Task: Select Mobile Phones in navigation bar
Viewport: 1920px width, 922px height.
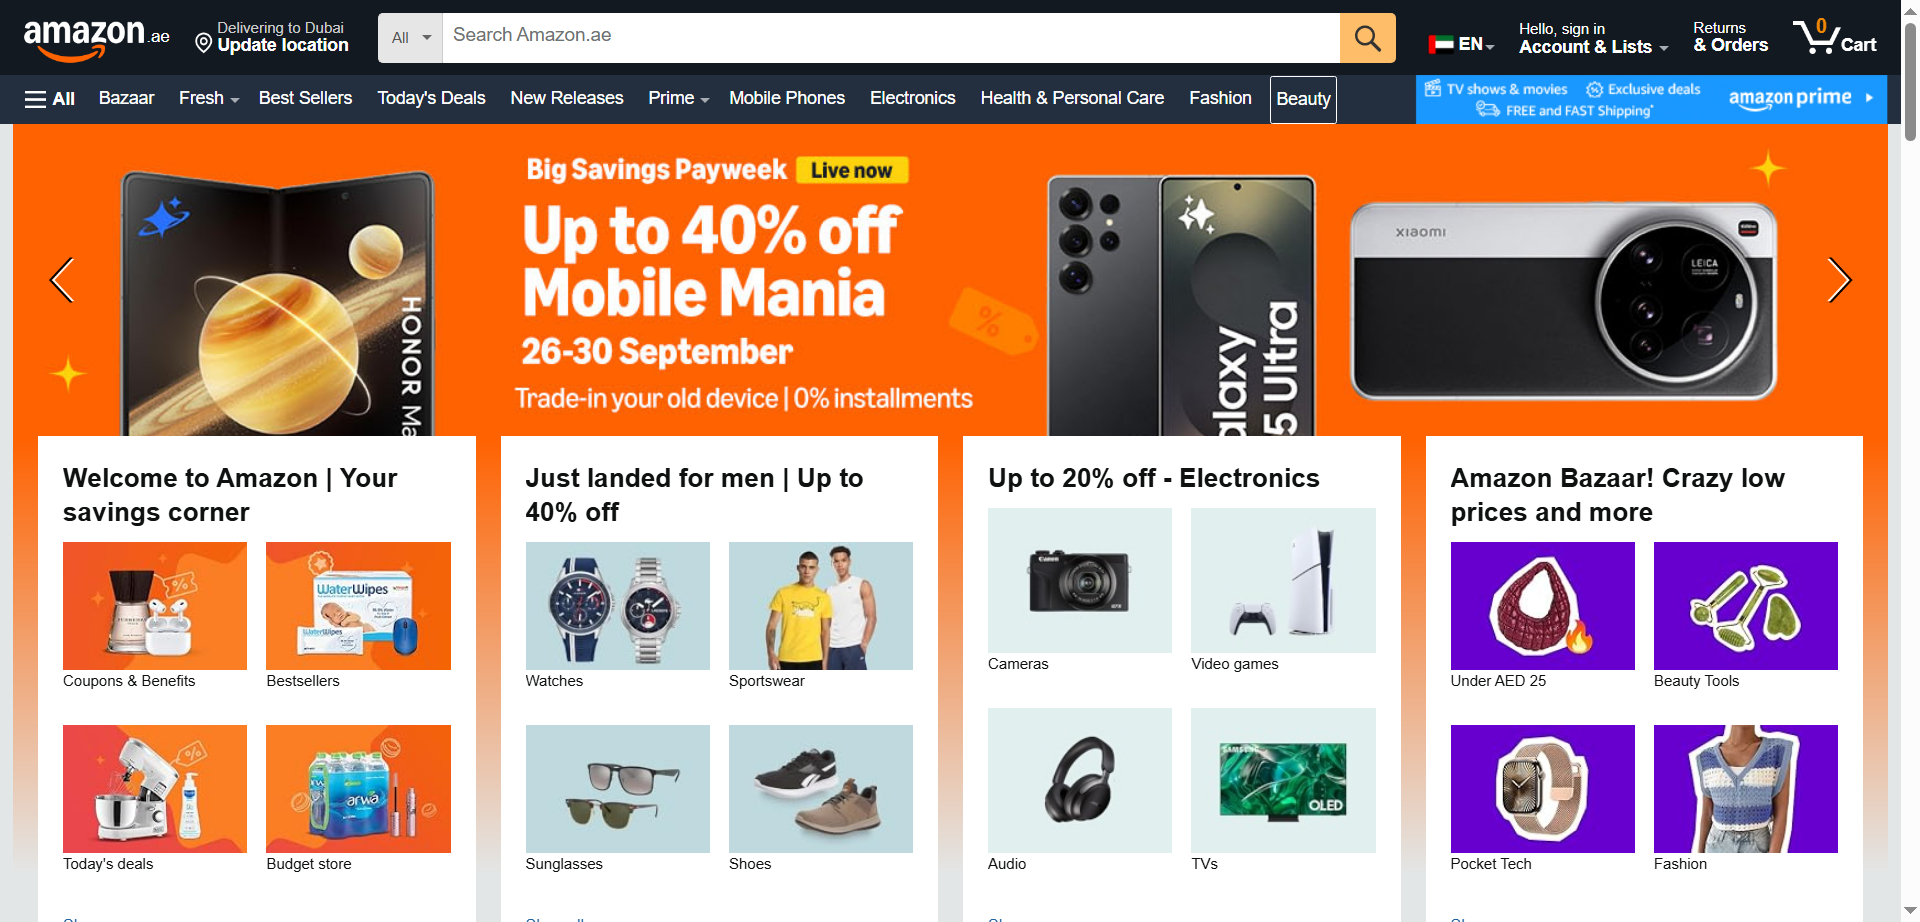Action: coord(787,98)
